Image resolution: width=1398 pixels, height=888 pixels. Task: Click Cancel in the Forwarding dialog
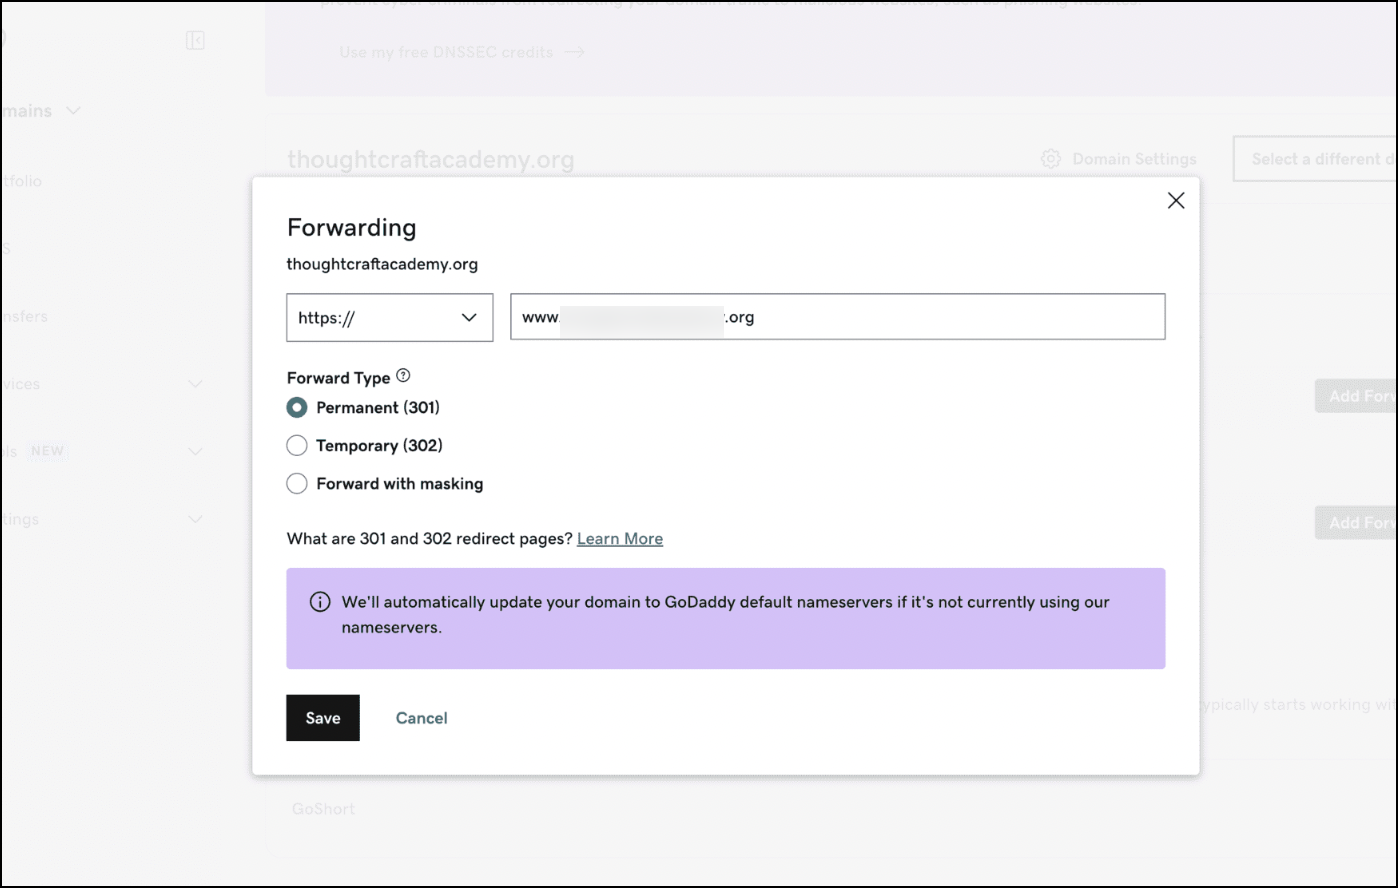click(421, 718)
